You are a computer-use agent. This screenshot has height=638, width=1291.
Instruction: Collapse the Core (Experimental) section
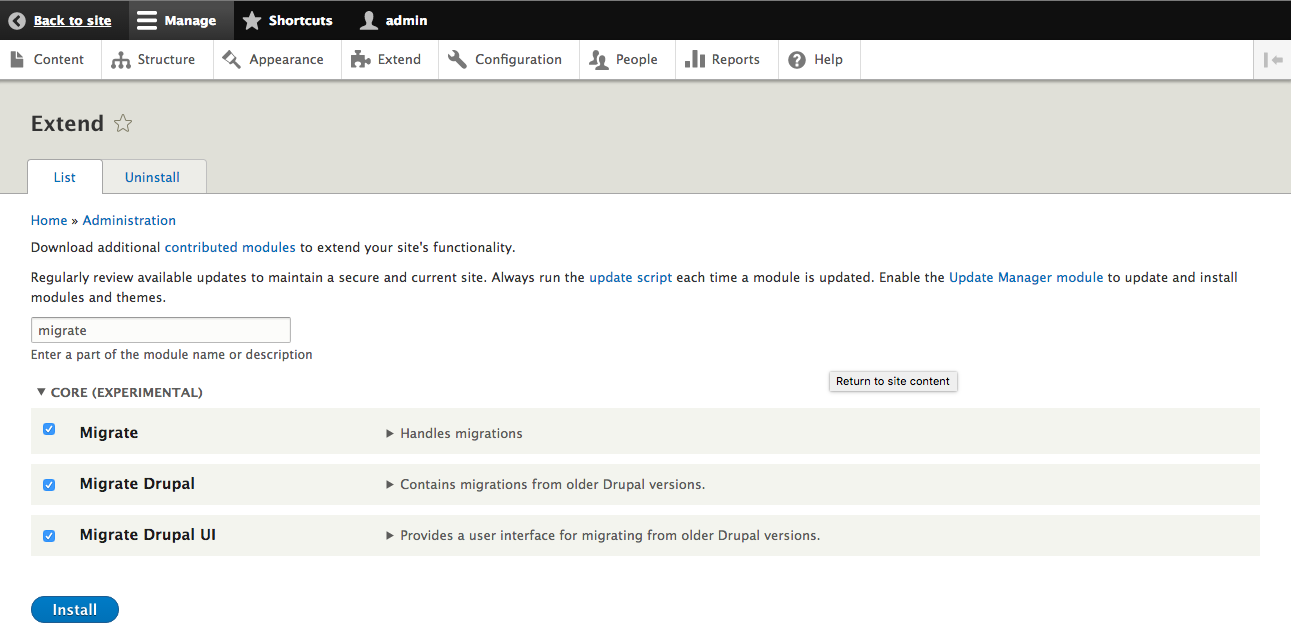point(41,393)
